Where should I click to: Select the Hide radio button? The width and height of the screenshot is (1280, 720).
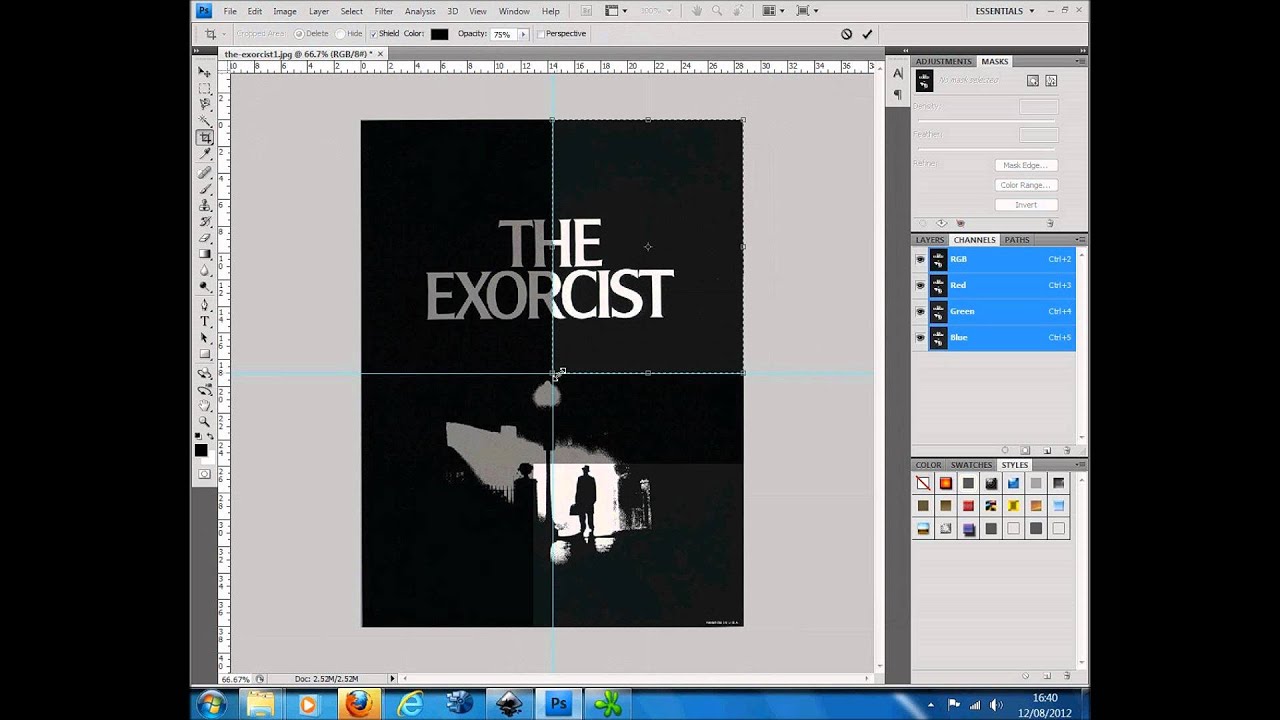tap(340, 34)
